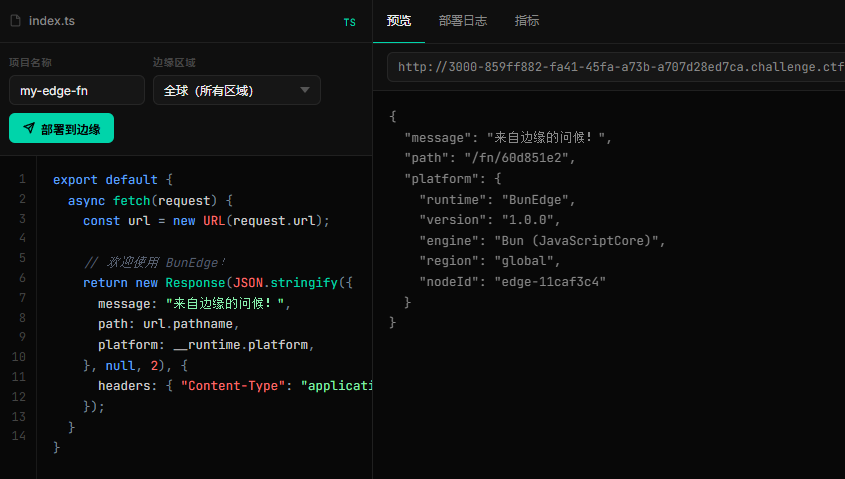Click the paper plane deploy icon
This screenshot has width=845, height=479.
point(28,129)
